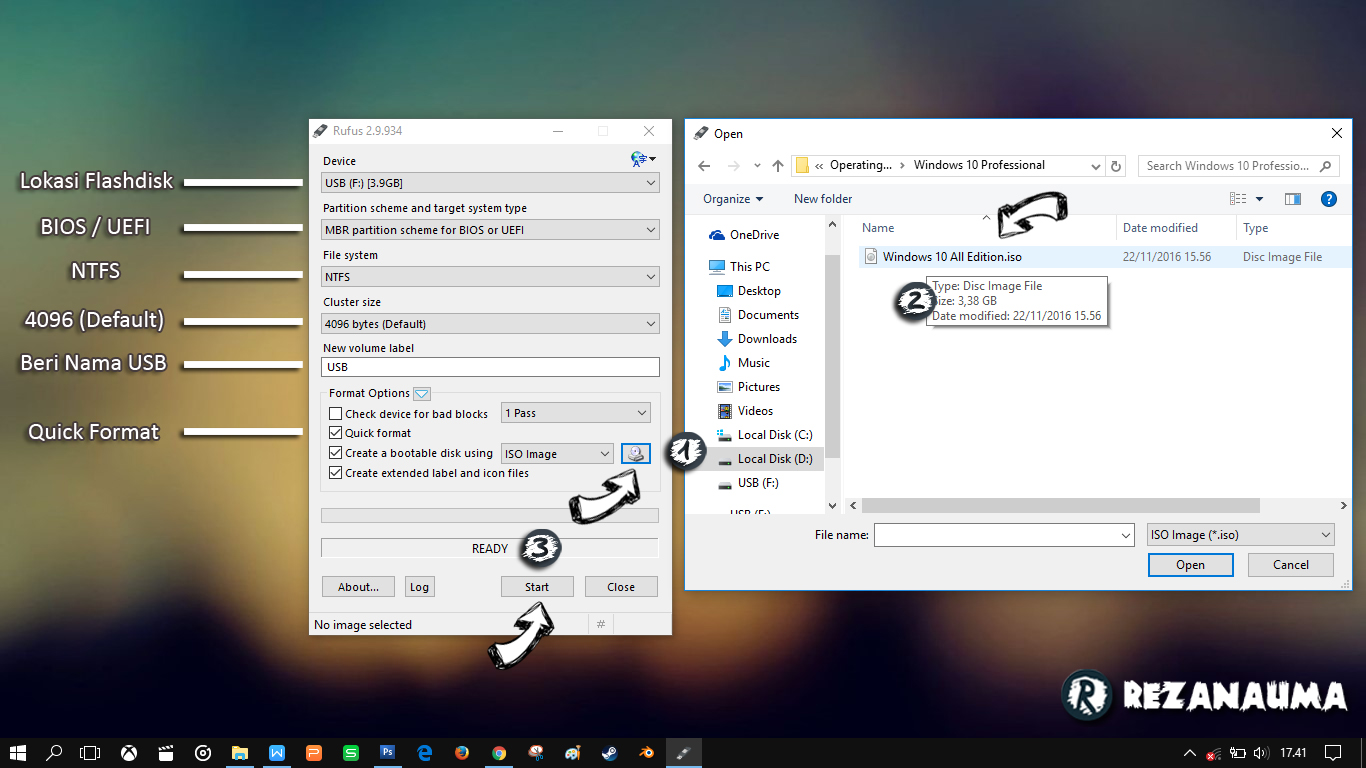
Task: Open the Help question mark icon
Action: tap(1329, 199)
